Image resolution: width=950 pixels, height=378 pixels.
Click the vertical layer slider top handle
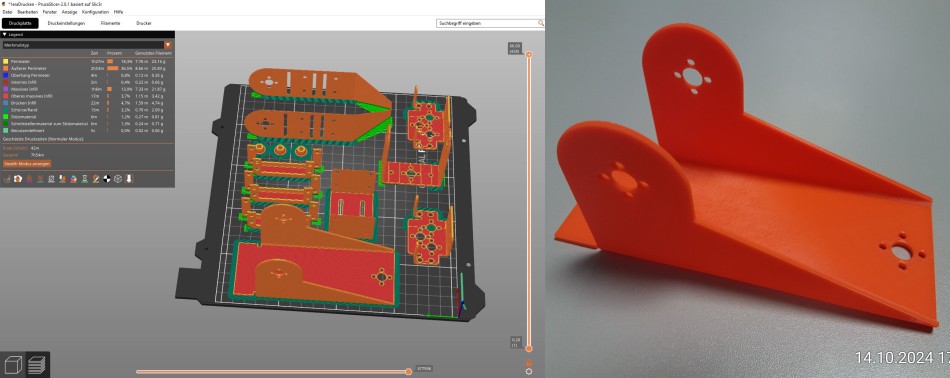tap(529, 55)
